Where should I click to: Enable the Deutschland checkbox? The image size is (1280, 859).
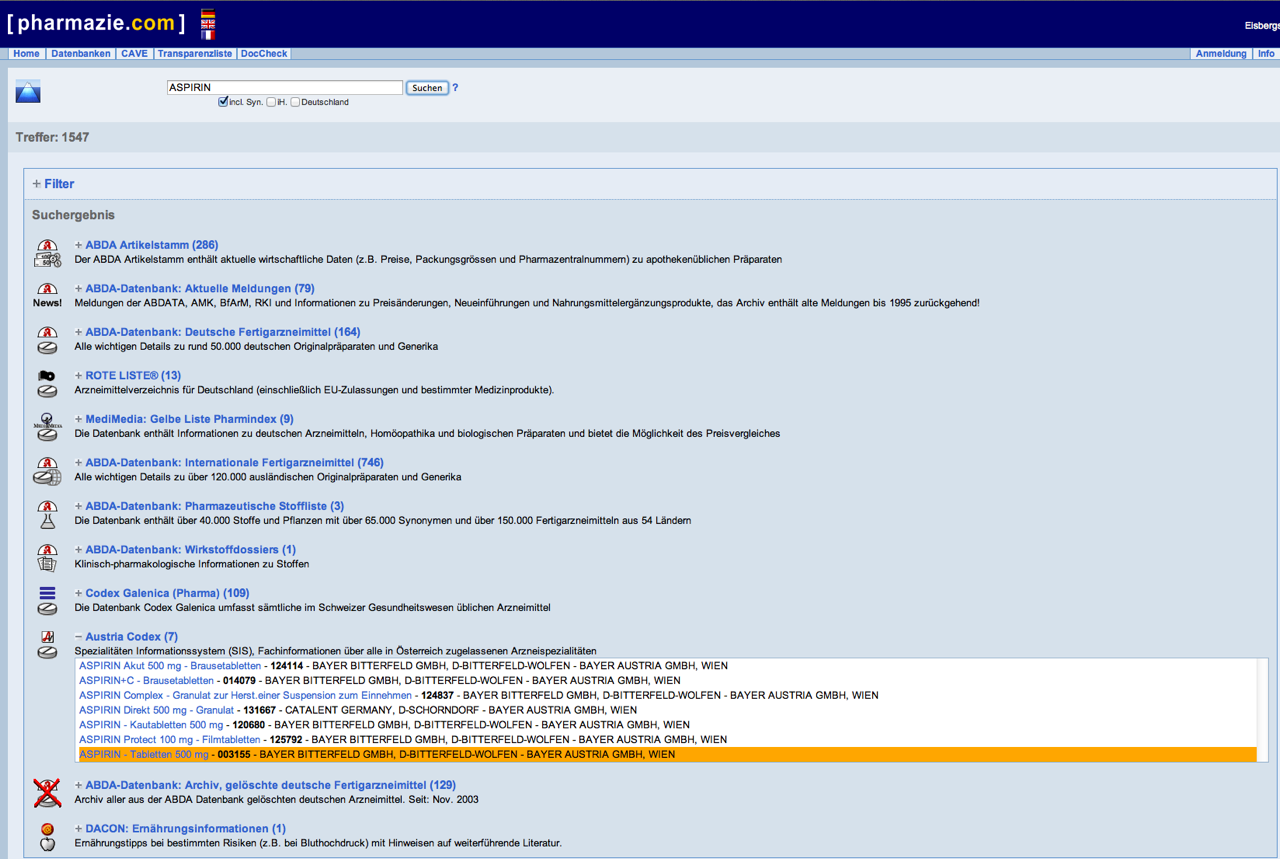(295, 102)
